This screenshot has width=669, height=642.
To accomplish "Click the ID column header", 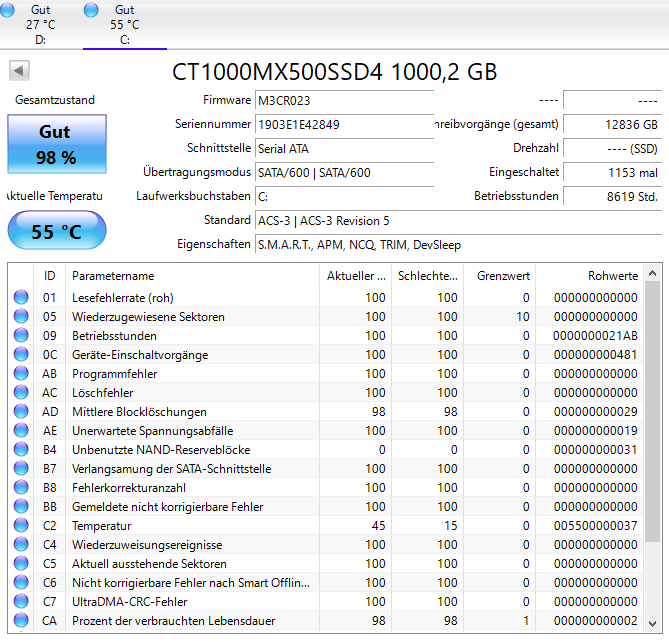I will [49, 276].
